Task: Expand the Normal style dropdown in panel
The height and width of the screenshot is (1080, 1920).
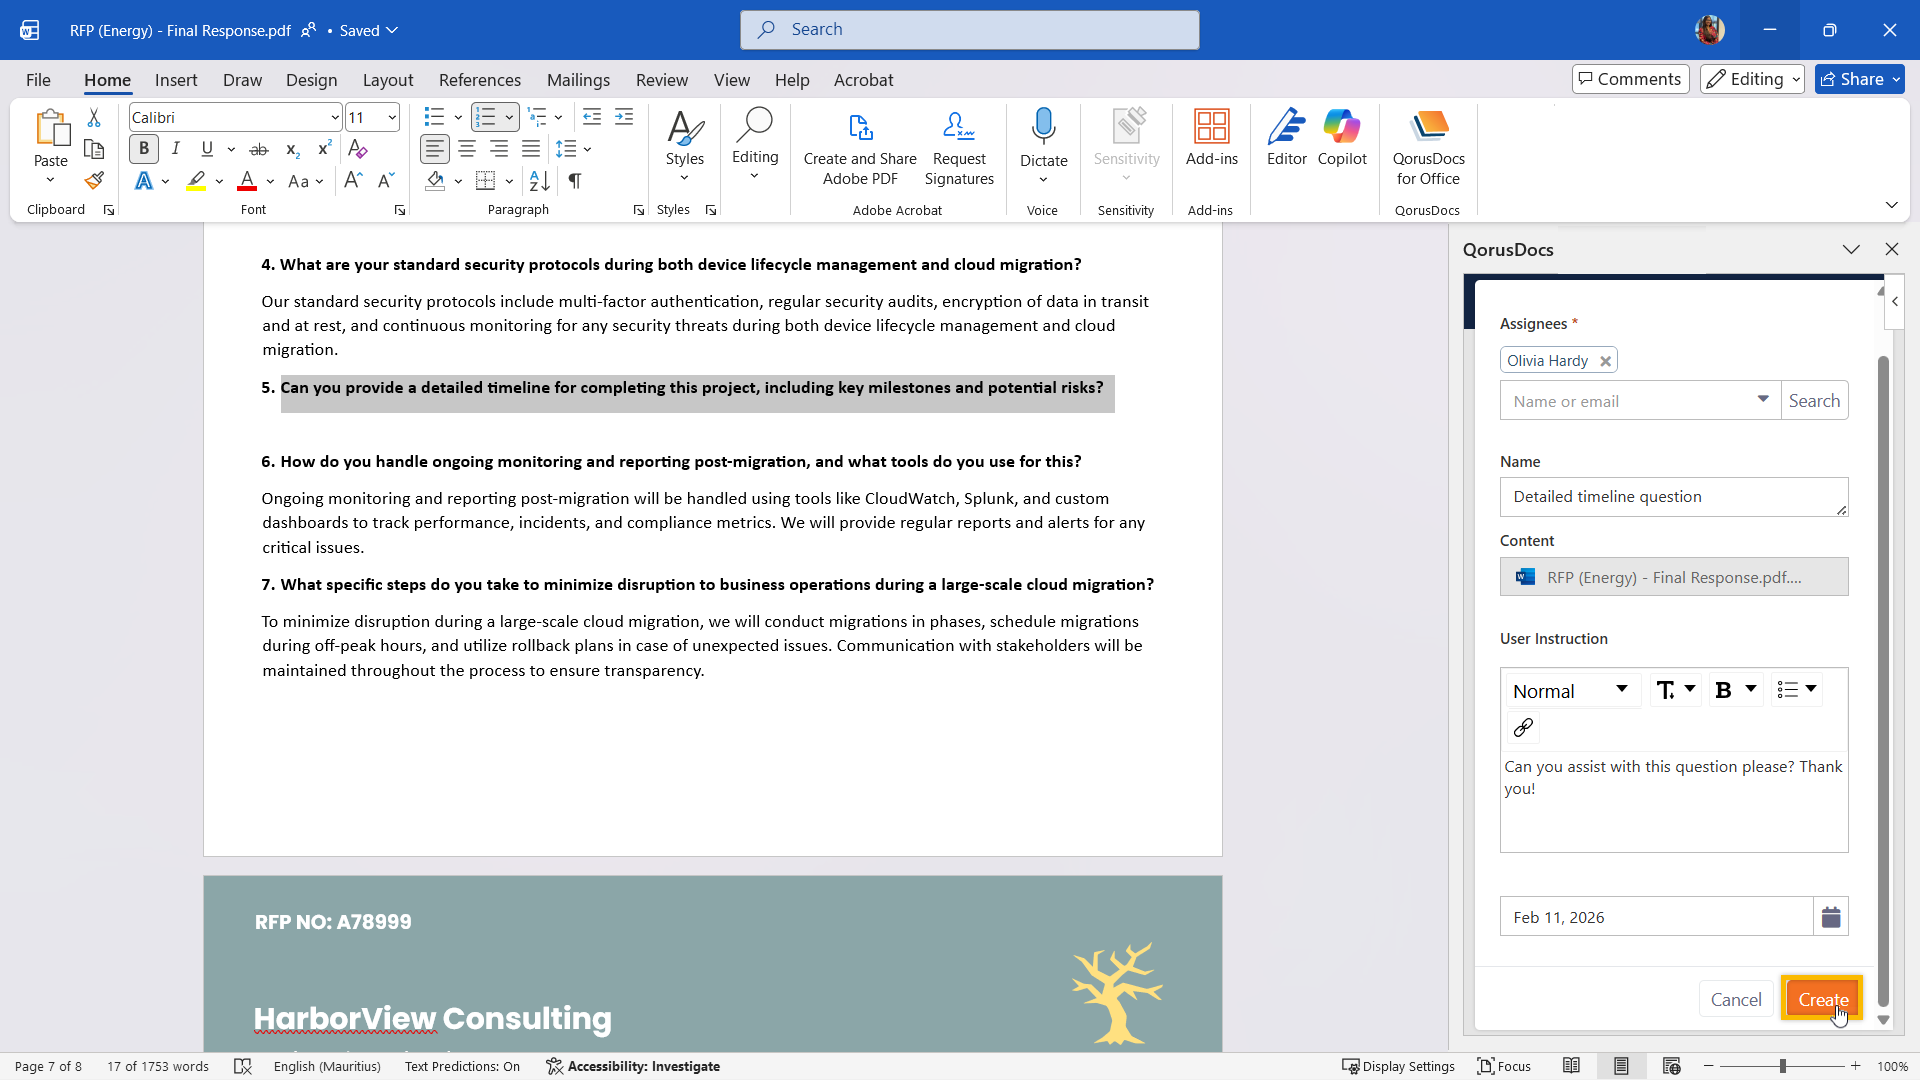Action: [1571, 691]
